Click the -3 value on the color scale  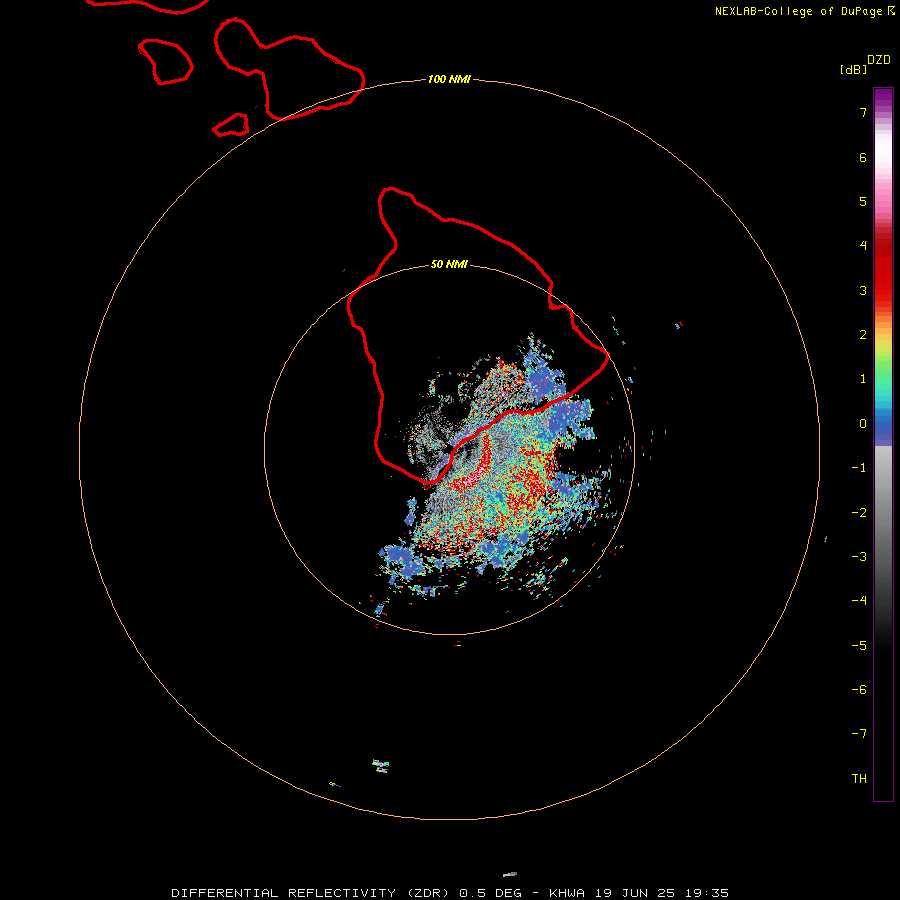point(859,557)
